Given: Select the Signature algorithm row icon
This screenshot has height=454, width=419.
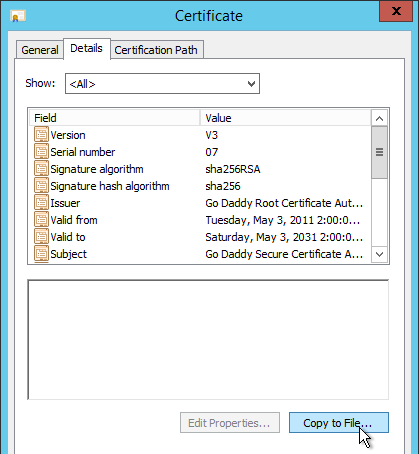Looking at the screenshot, I should 41,169.
